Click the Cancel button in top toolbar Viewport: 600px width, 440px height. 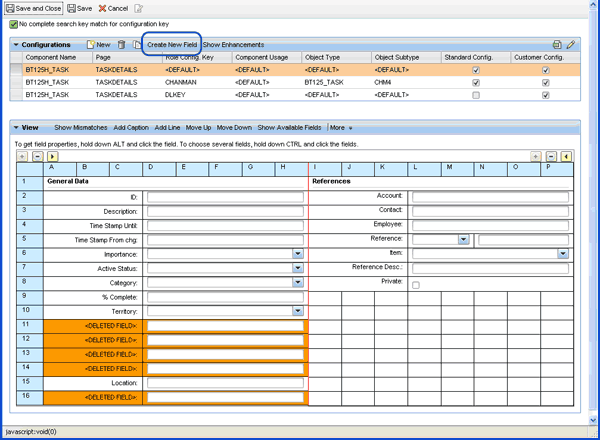tap(113, 8)
